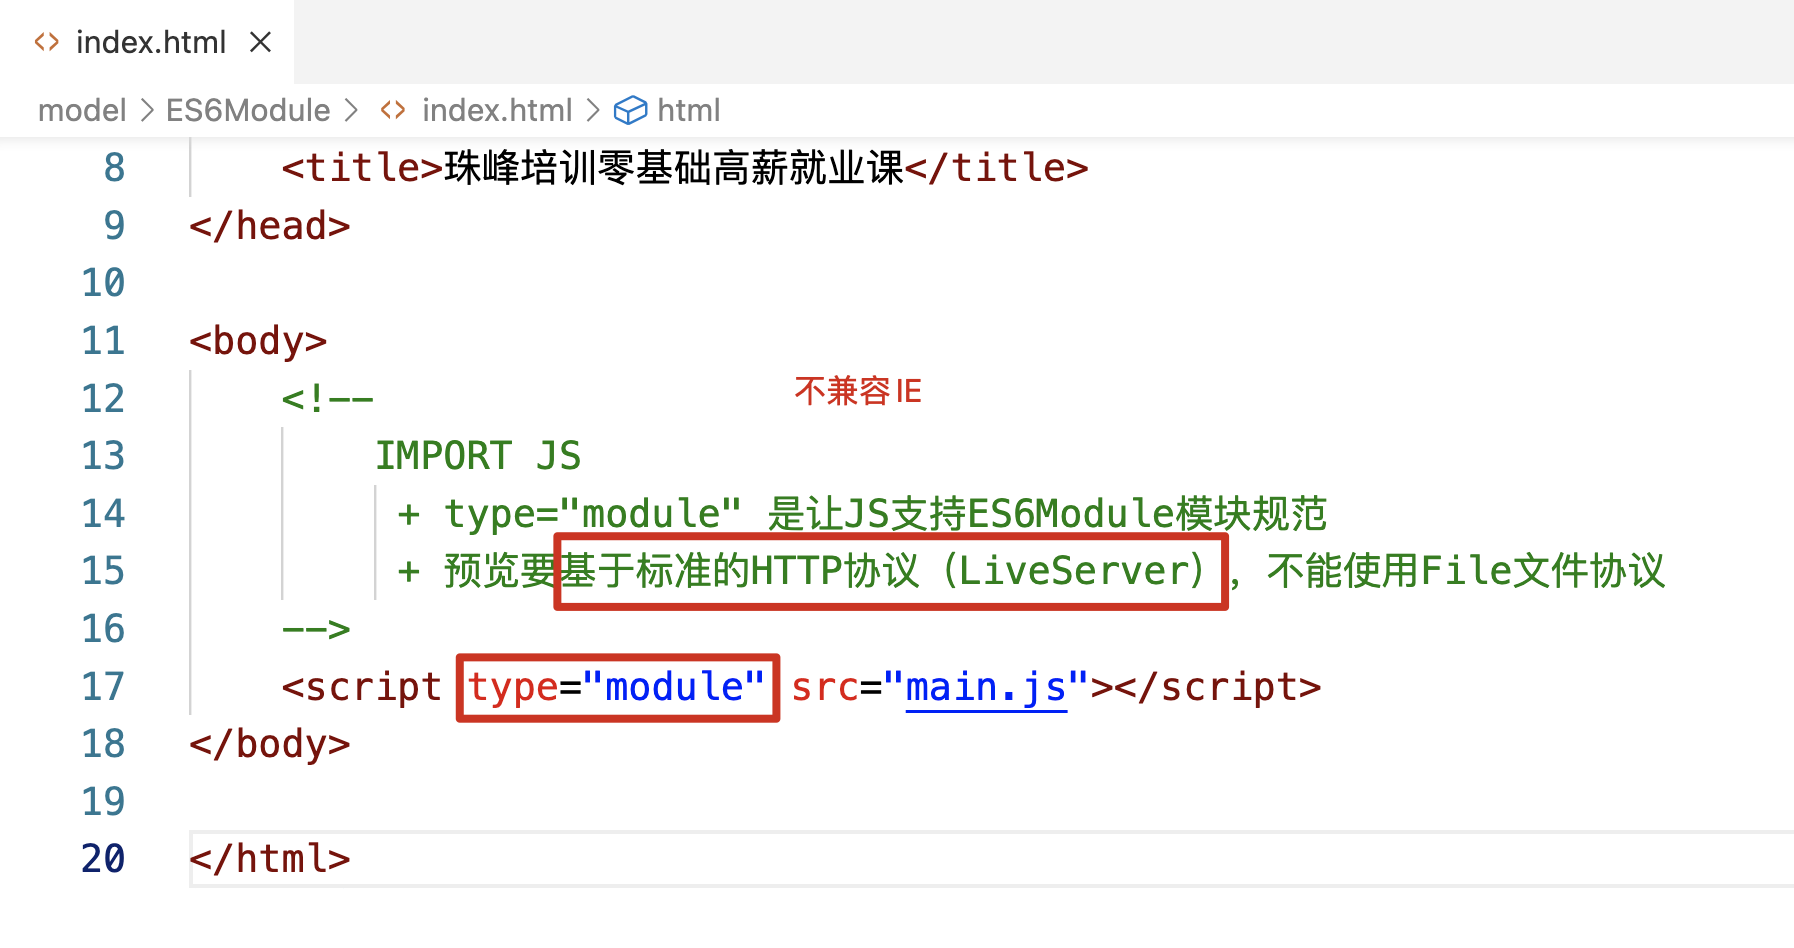Viewport: 1794px width, 948px height.
Task: Click the <script opening tag
Action: (x=362, y=687)
